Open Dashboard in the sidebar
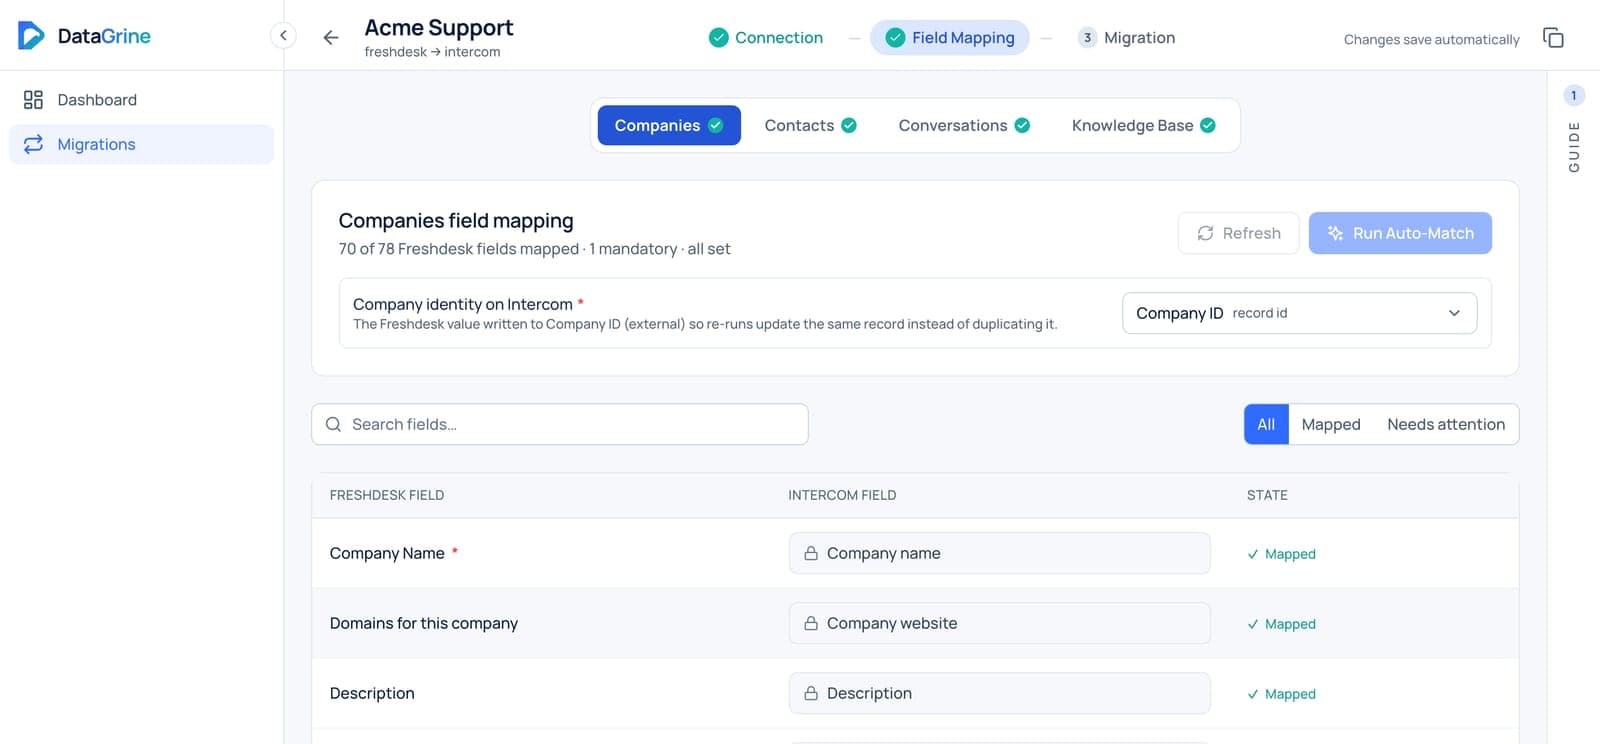Image resolution: width=1600 pixels, height=744 pixels. [x=141, y=100]
